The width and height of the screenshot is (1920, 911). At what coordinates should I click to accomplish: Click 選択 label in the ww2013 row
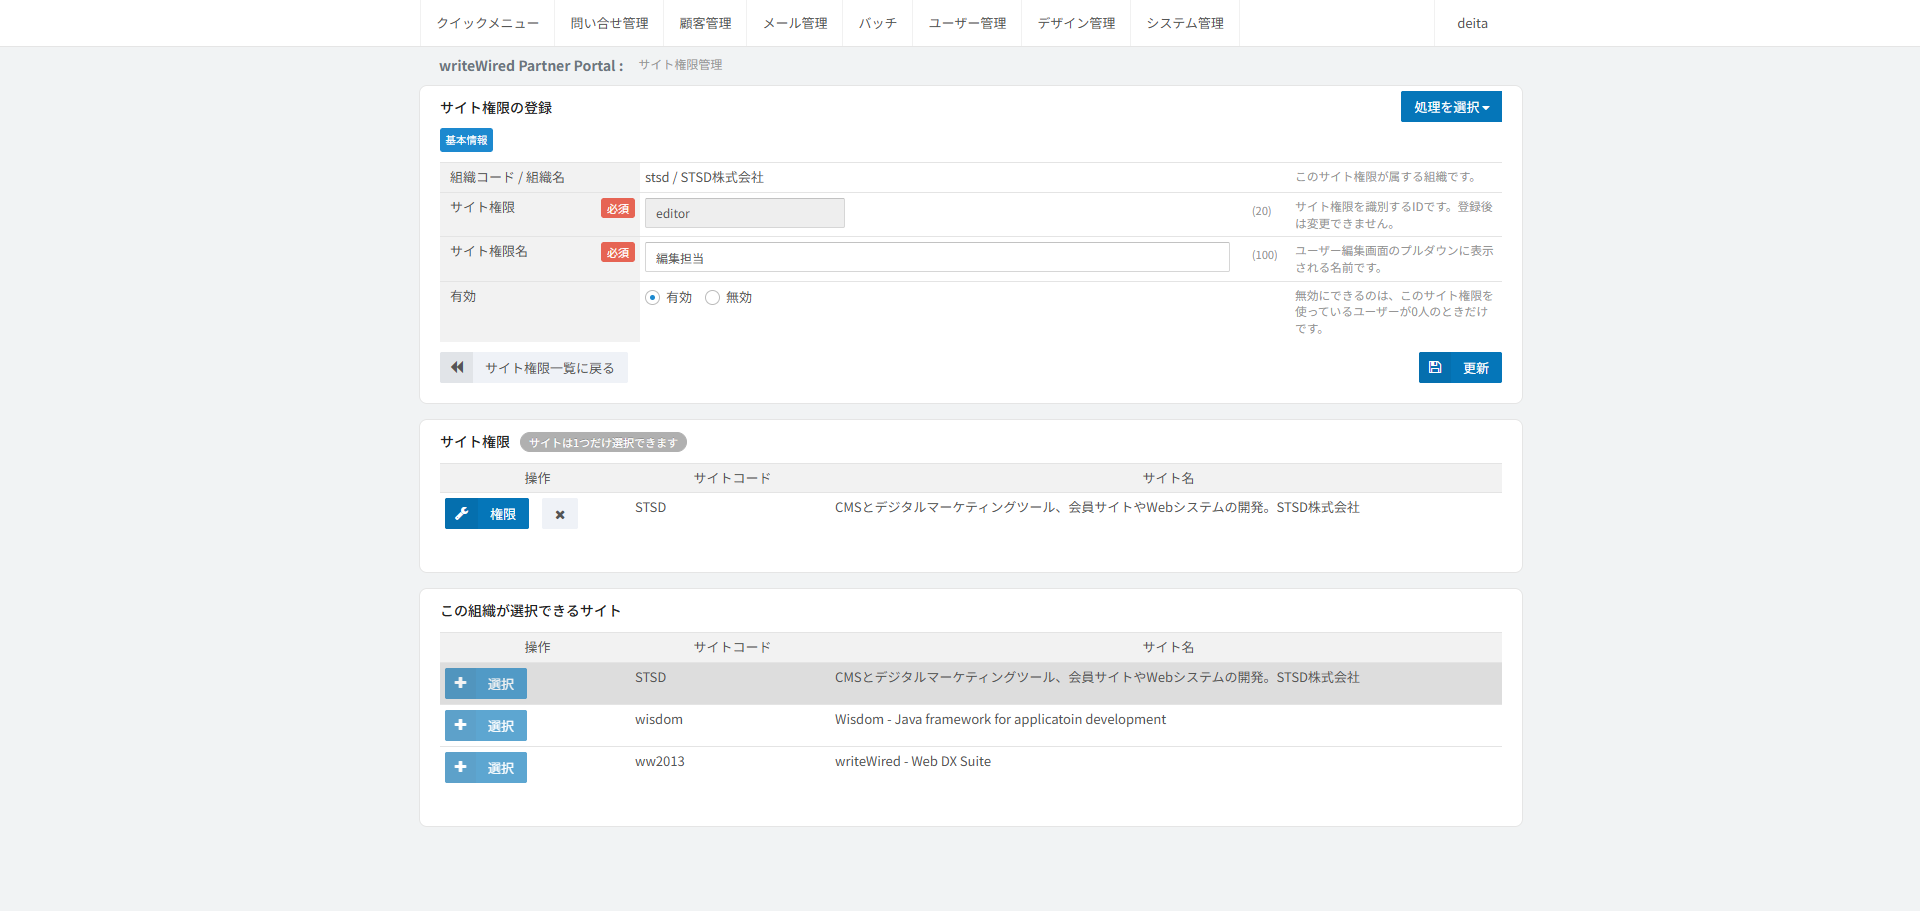coord(501,768)
